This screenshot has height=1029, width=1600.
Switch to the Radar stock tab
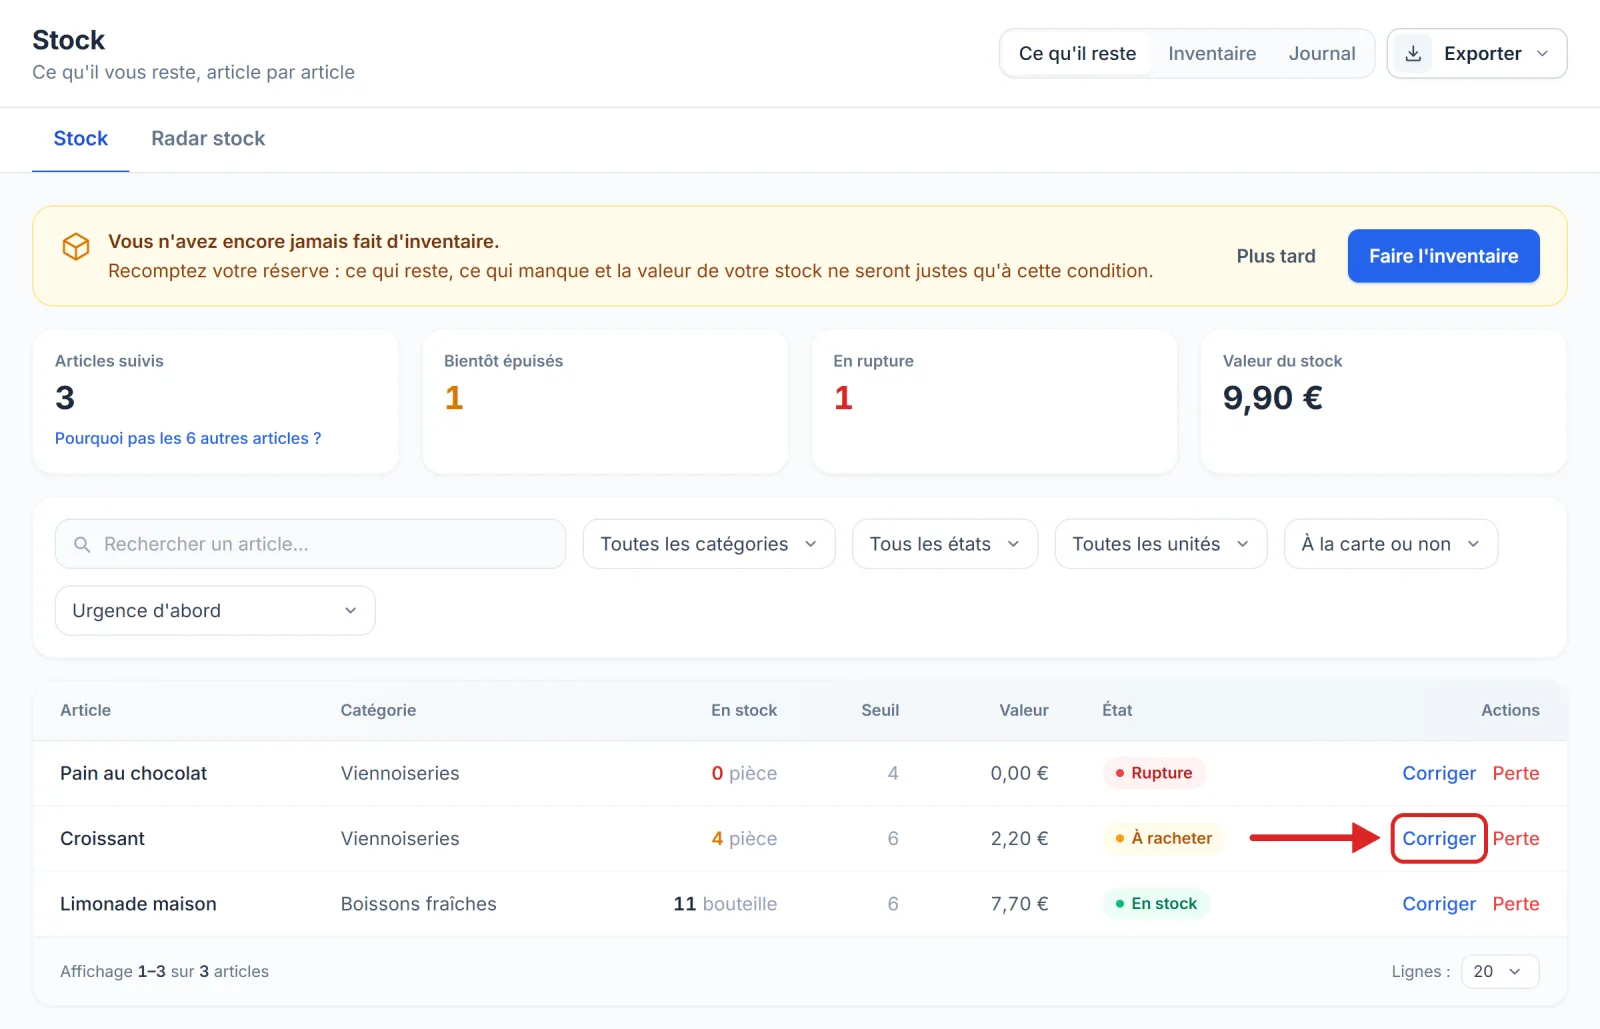pyautogui.click(x=208, y=139)
